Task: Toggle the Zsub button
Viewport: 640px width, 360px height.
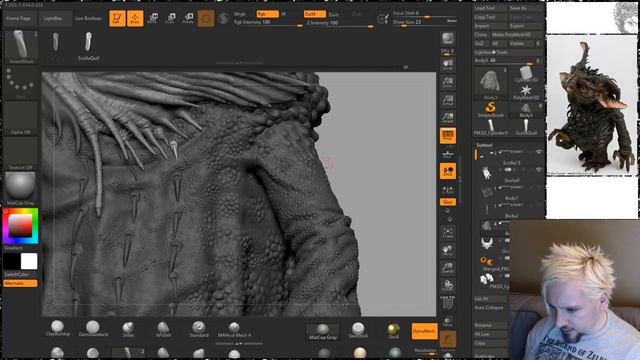Action: tap(334, 14)
